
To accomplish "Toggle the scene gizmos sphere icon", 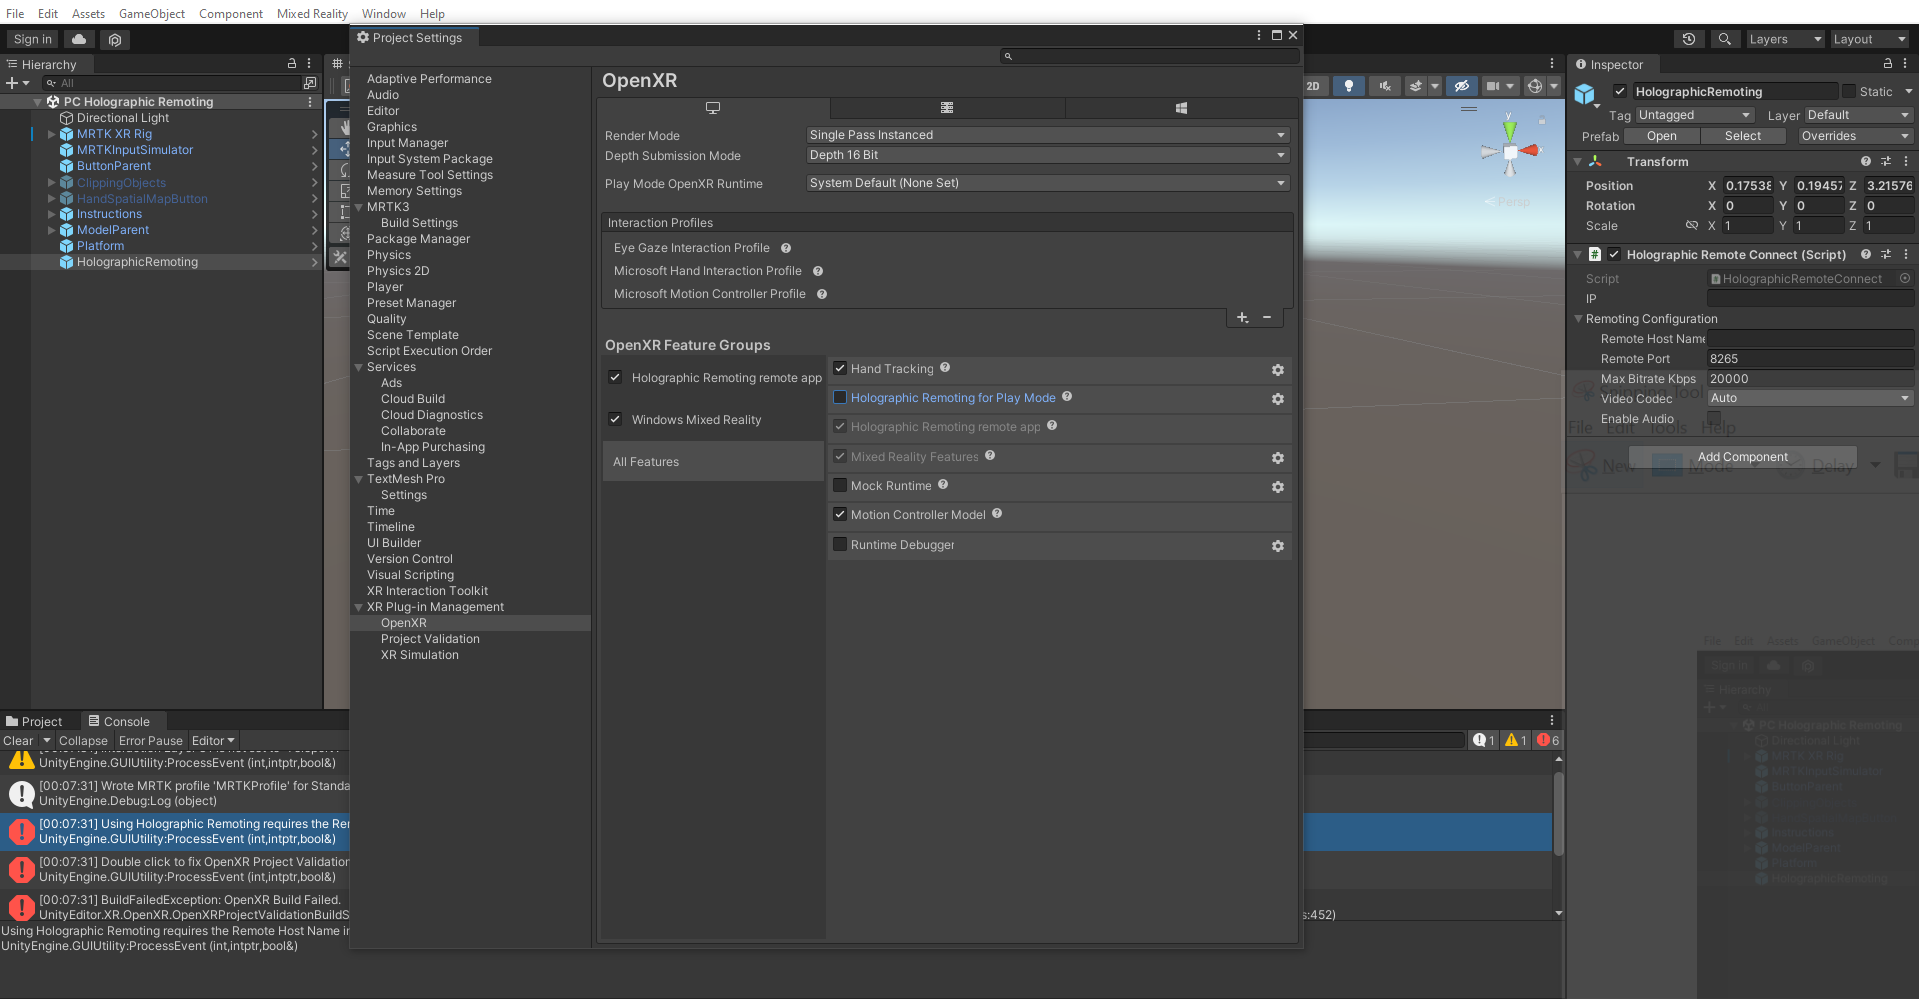I will [x=1535, y=86].
